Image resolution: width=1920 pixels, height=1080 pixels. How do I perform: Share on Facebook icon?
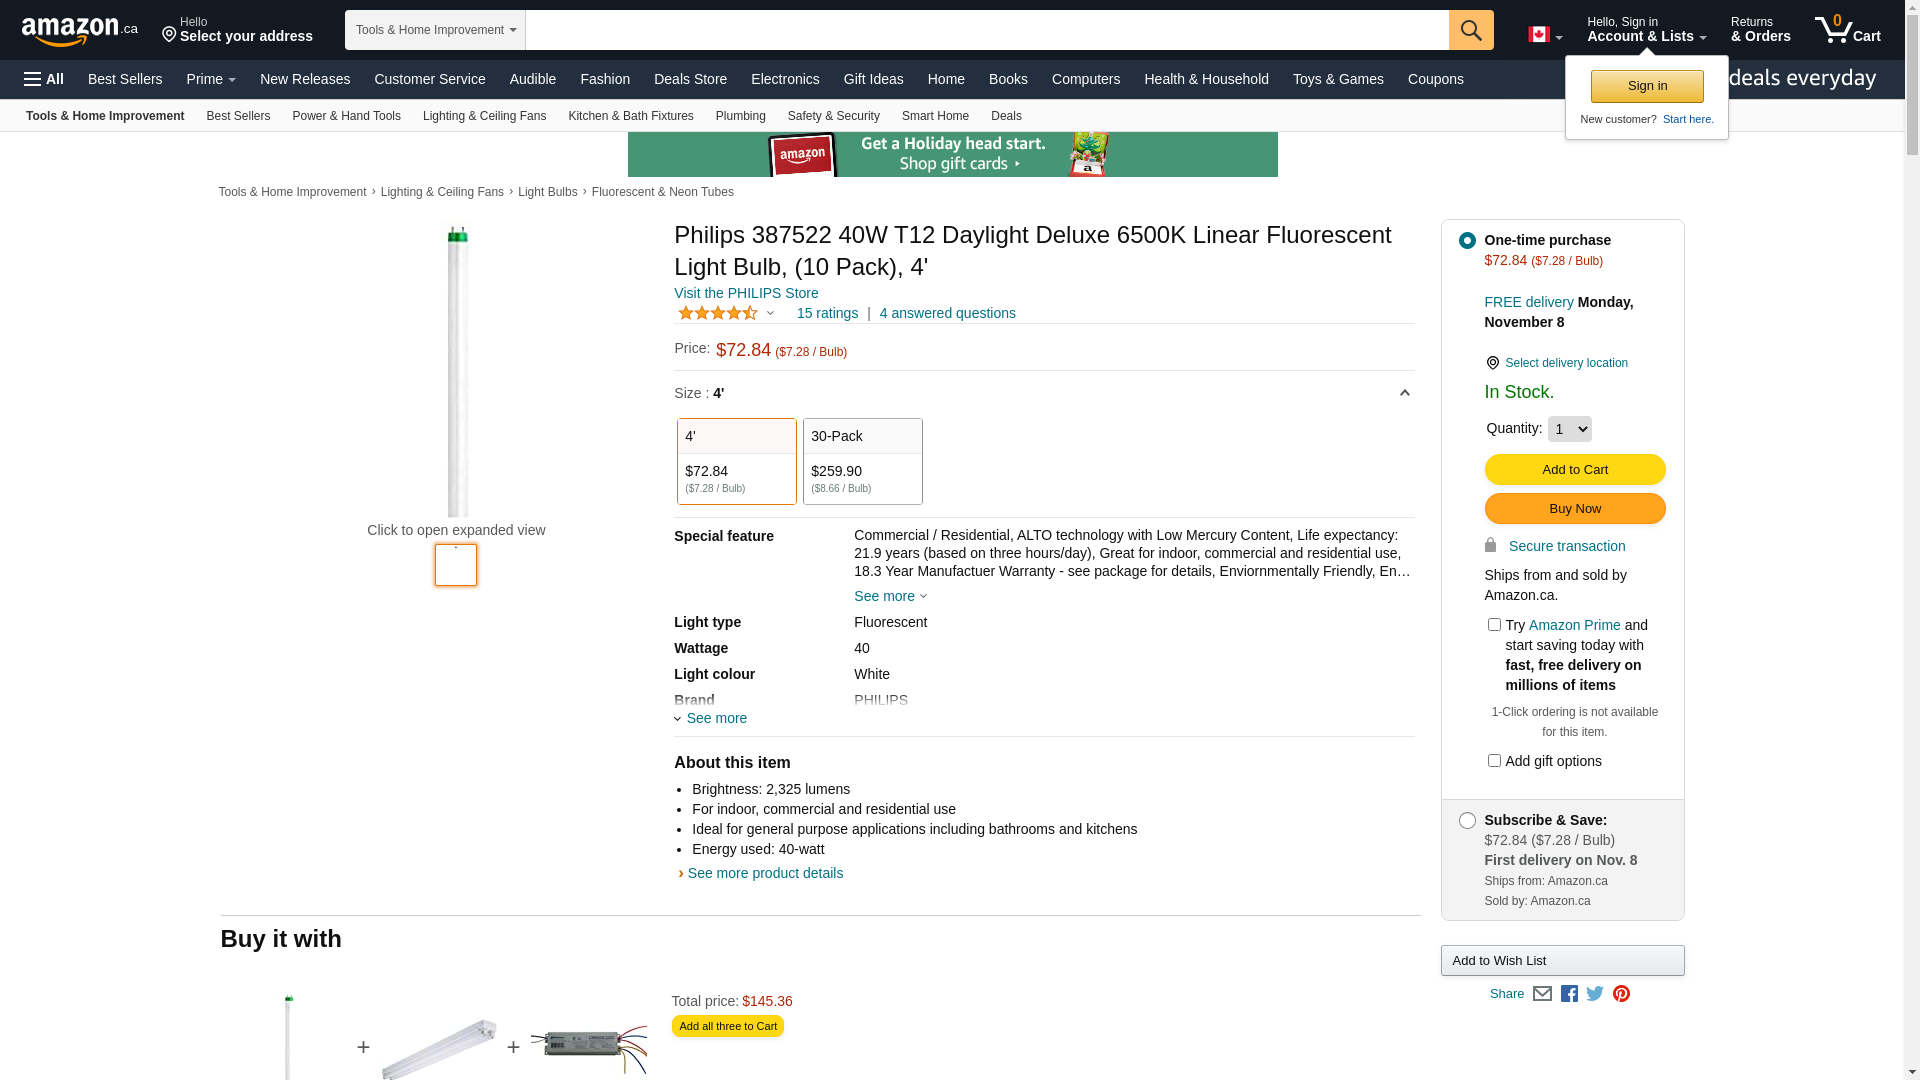pyautogui.click(x=1569, y=994)
